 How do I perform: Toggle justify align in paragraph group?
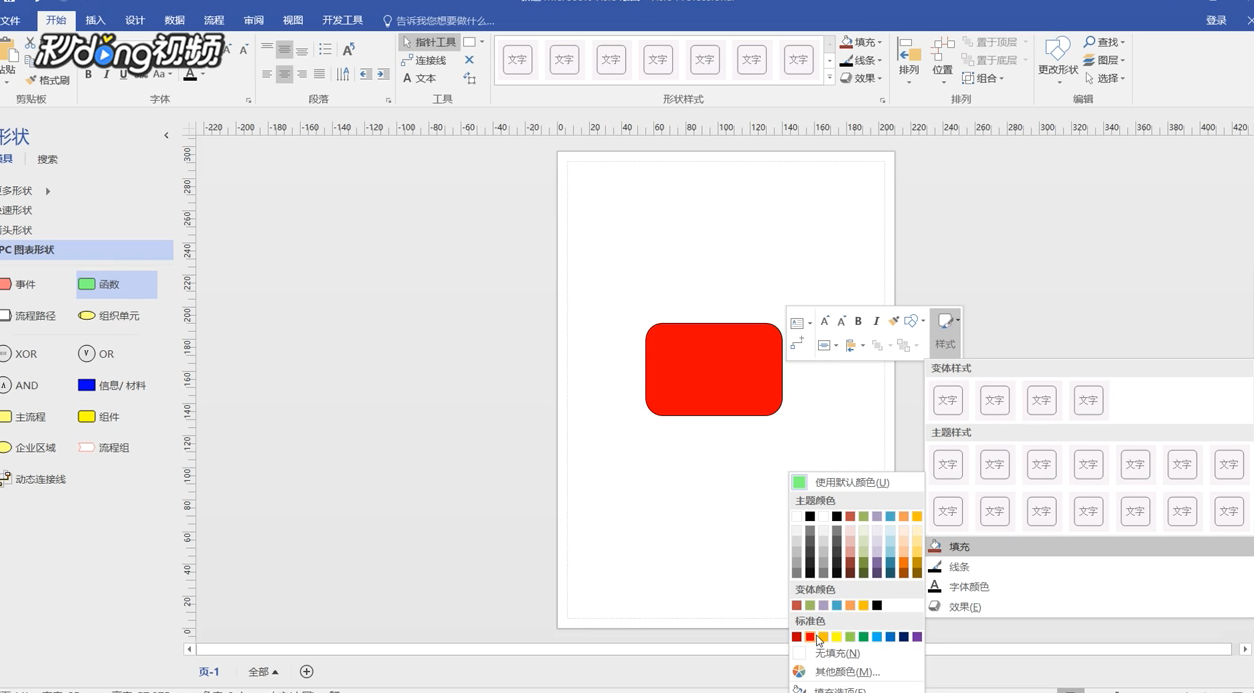pyautogui.click(x=319, y=74)
